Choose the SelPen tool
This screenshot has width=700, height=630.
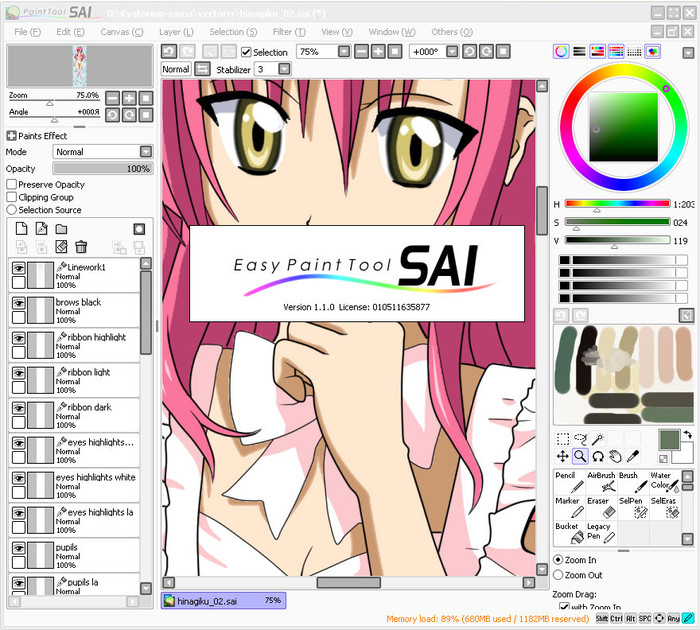633,508
